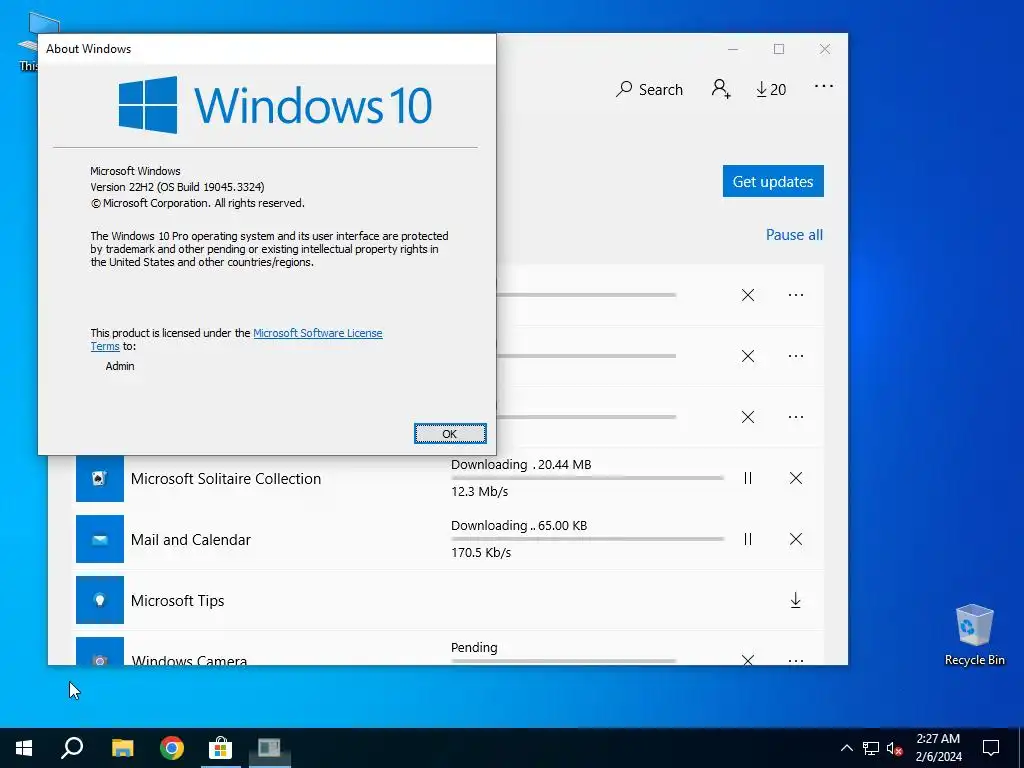Click the 12.3 Mb/s speed text

tap(479, 491)
